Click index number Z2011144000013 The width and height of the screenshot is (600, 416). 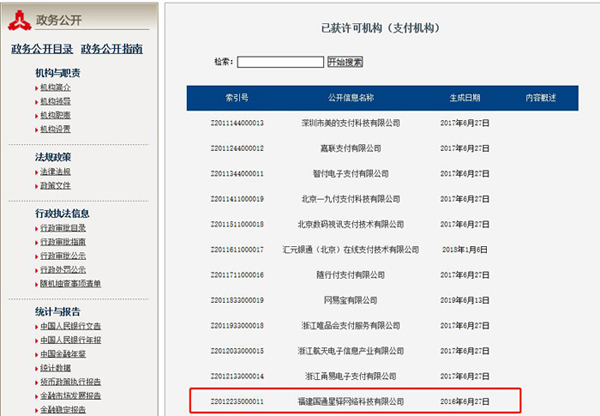(237, 123)
